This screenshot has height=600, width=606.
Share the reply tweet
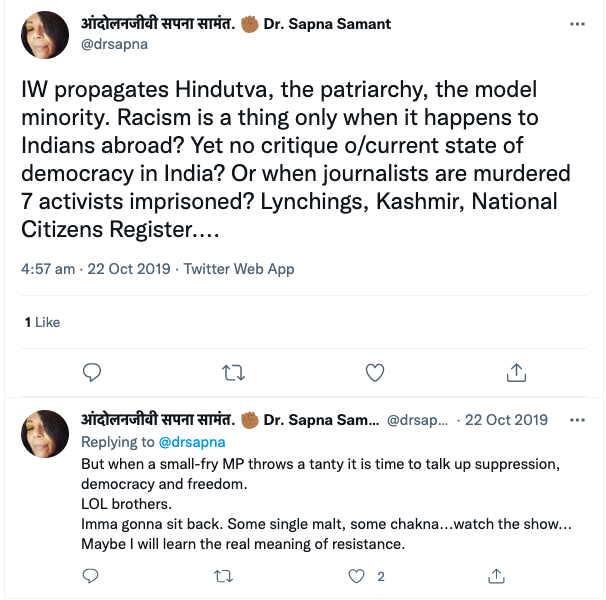coord(495,576)
